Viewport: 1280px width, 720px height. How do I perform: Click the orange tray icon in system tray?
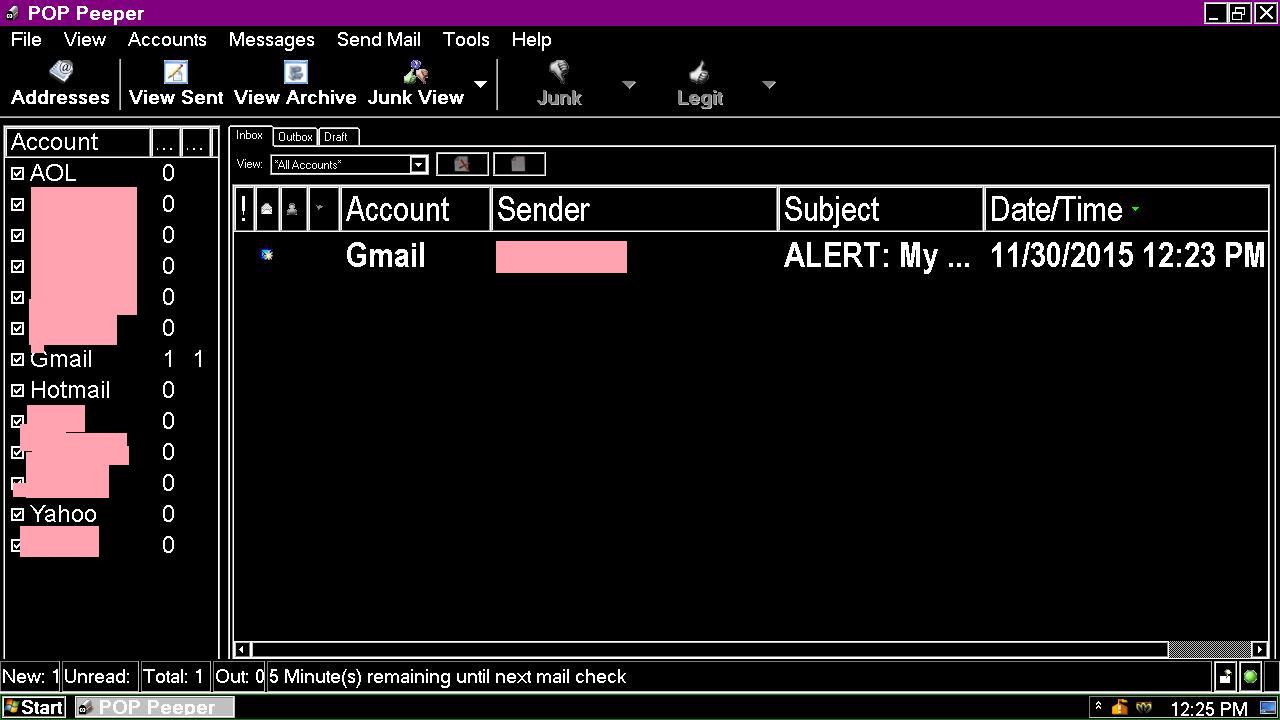coord(1119,707)
